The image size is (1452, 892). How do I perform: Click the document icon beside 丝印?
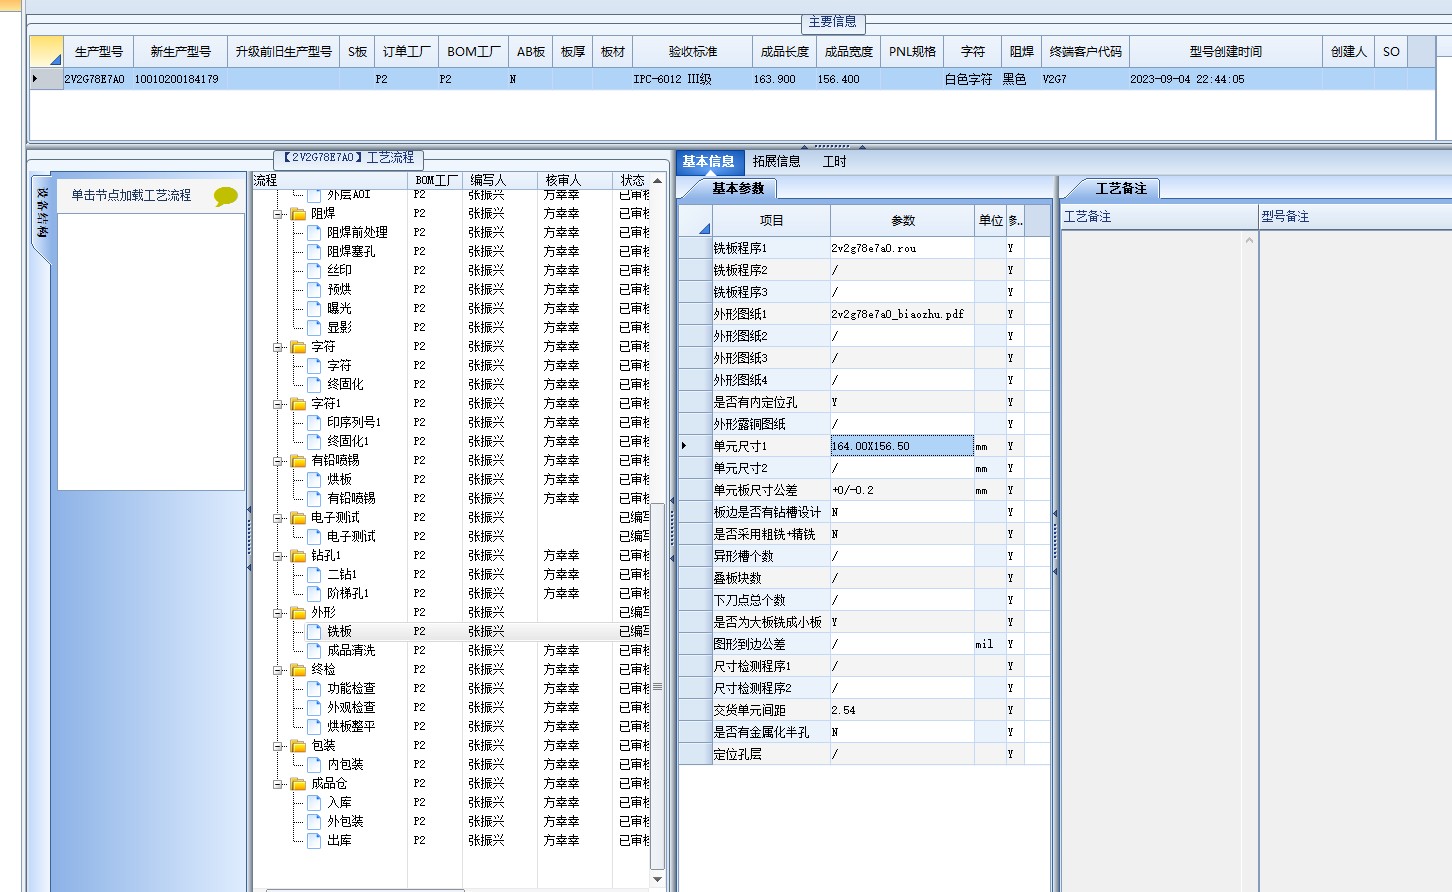pos(314,271)
